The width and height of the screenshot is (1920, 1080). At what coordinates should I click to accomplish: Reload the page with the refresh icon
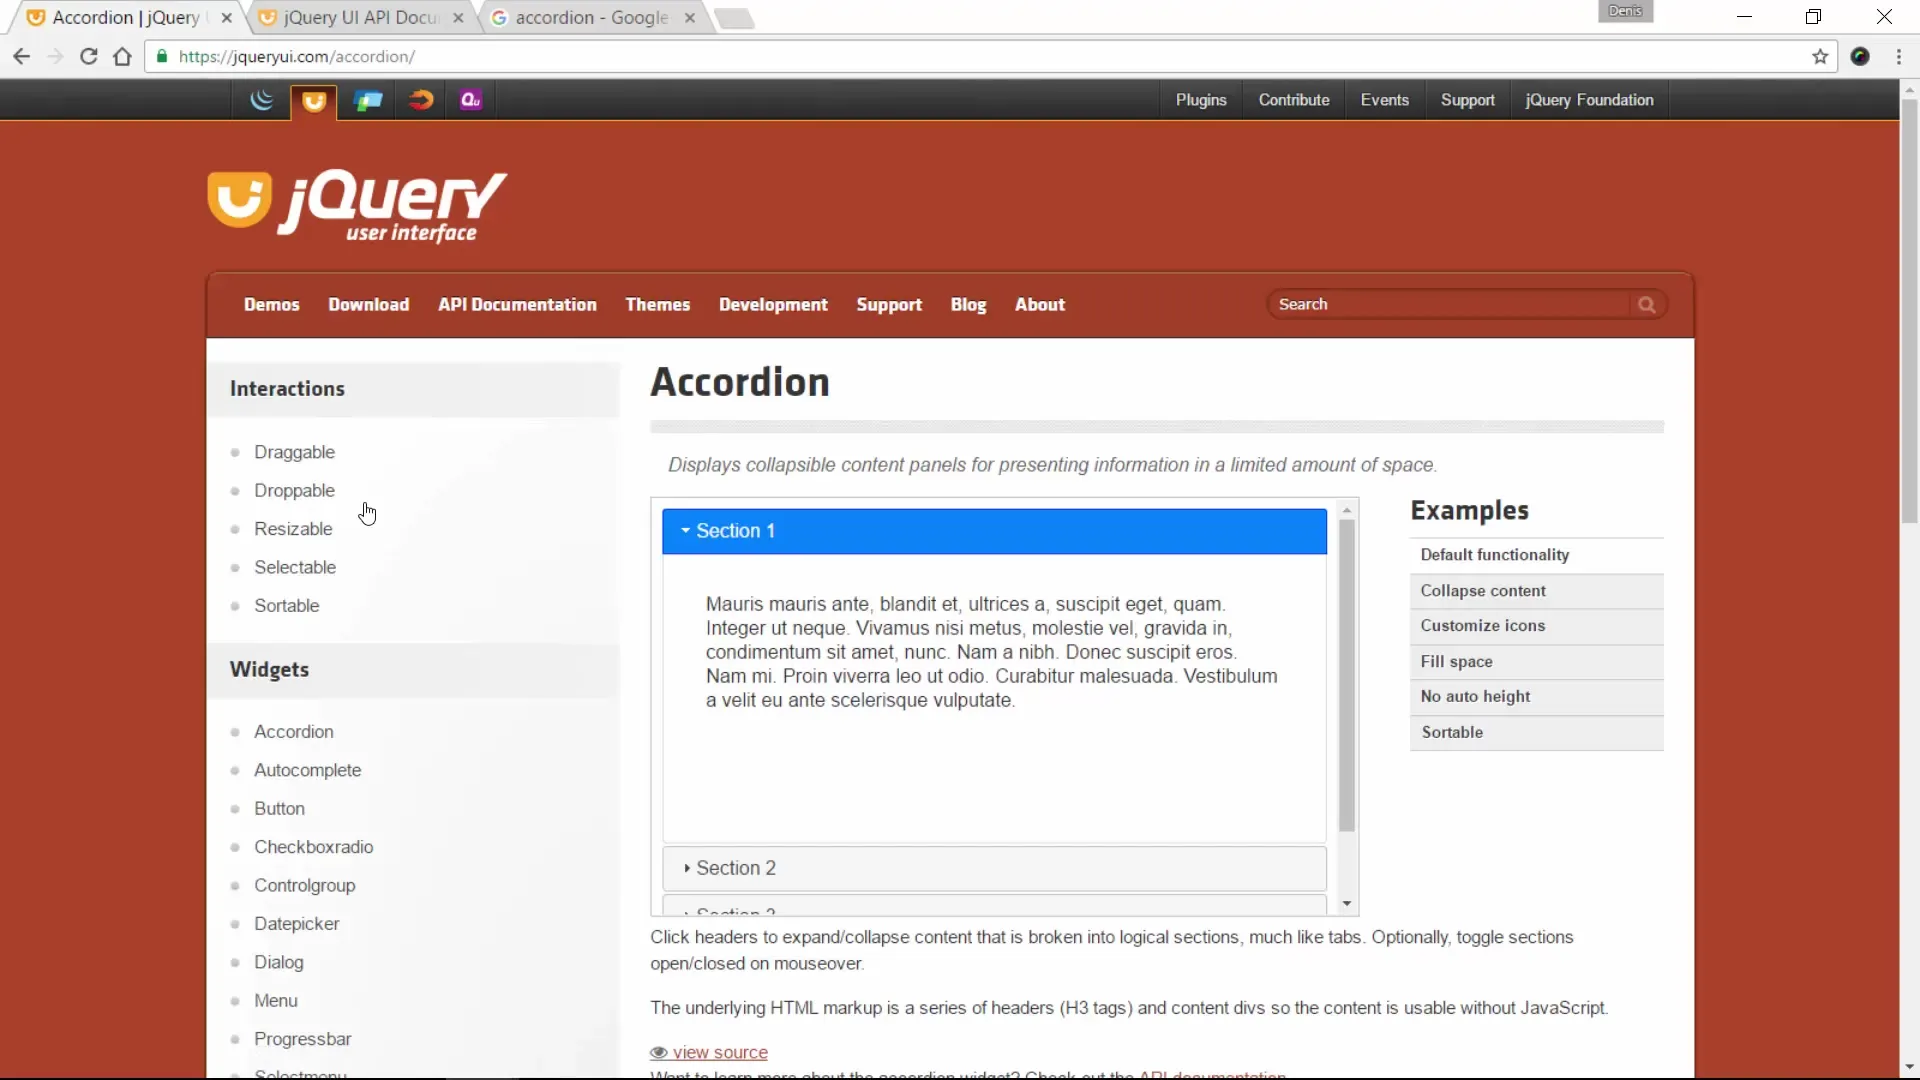point(88,57)
